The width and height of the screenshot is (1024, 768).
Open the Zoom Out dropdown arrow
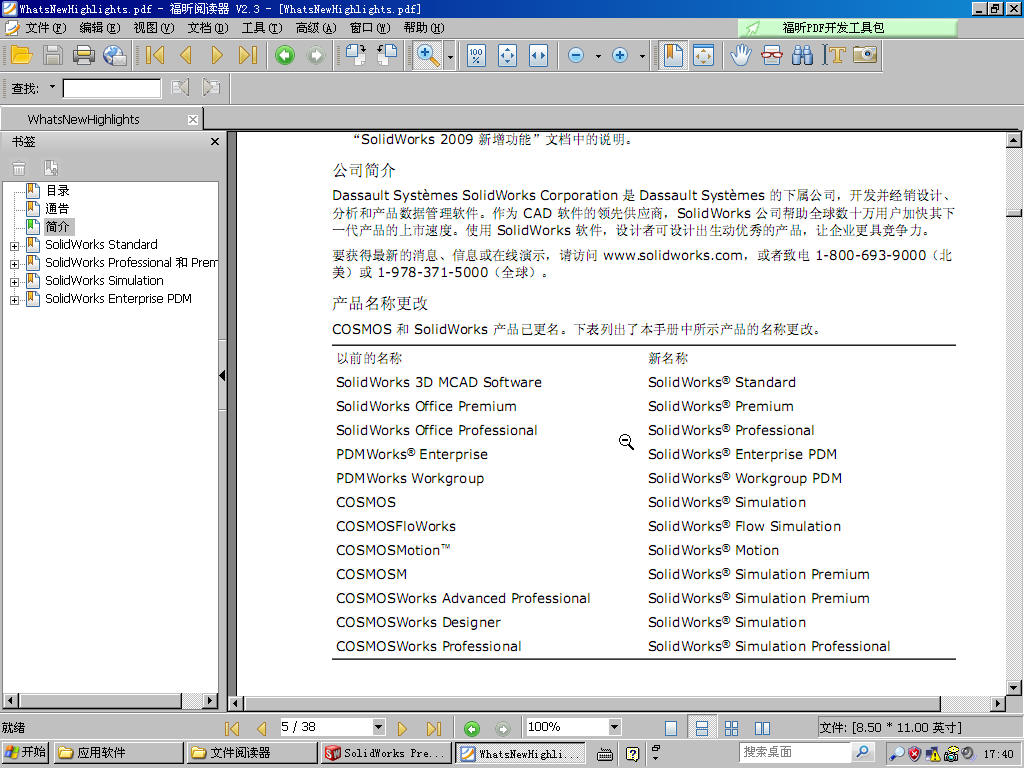coord(598,56)
